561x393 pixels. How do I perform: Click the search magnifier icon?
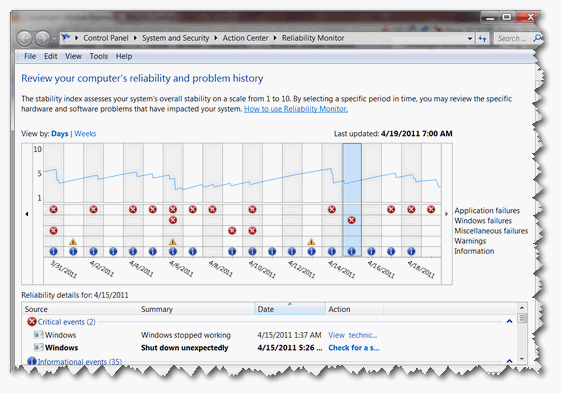tap(537, 38)
